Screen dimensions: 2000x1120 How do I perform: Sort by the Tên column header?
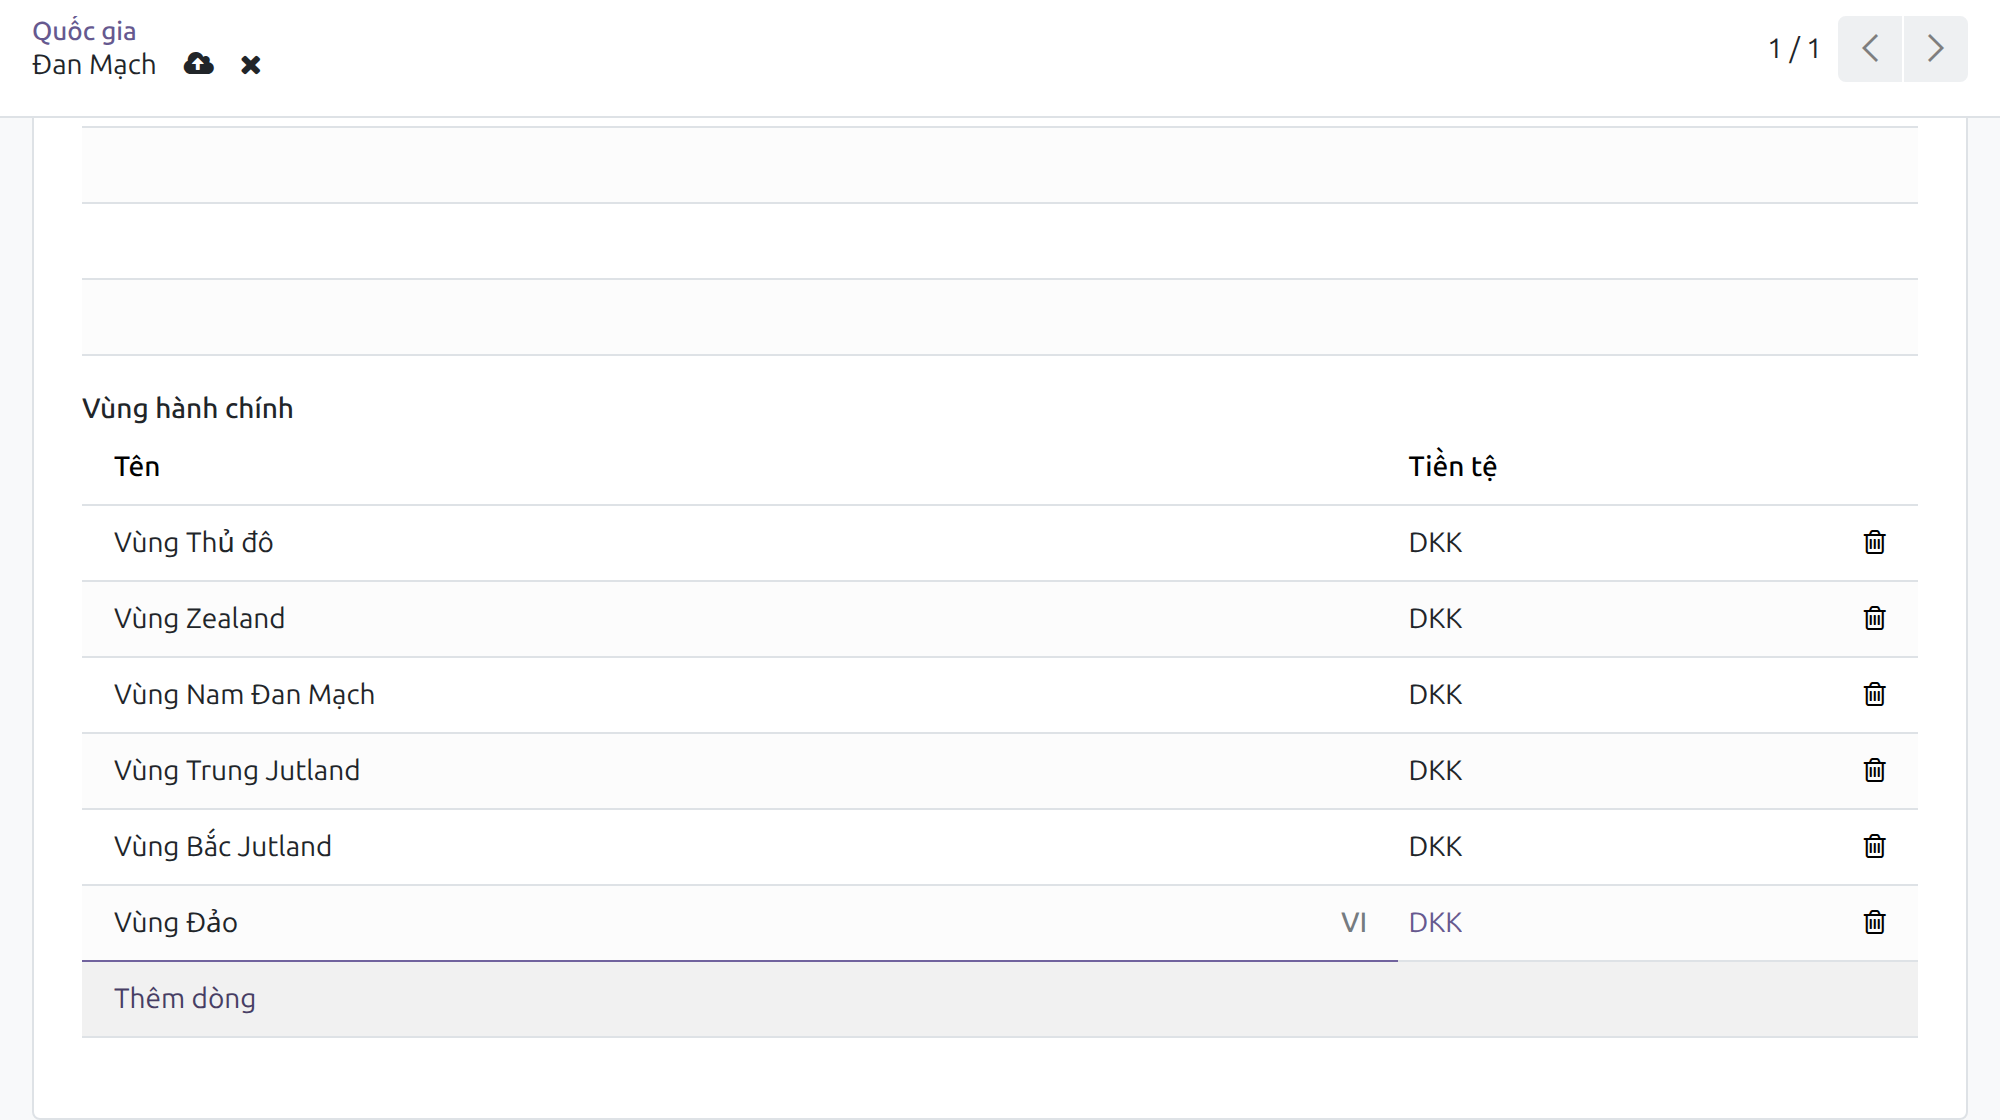coord(137,466)
